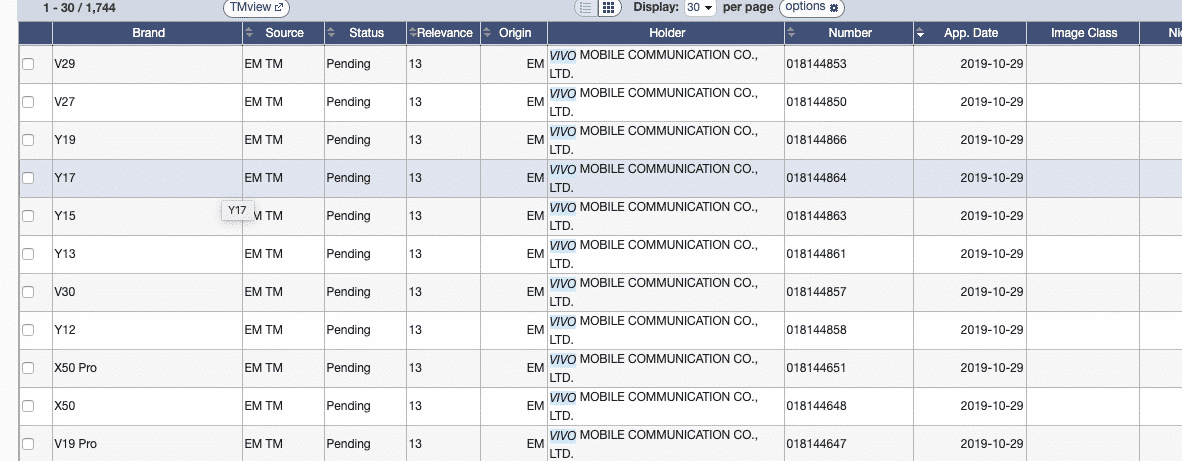Screen dimensions: 1182x461
Task: Click the Image Class column header
Action: coord(1084,33)
